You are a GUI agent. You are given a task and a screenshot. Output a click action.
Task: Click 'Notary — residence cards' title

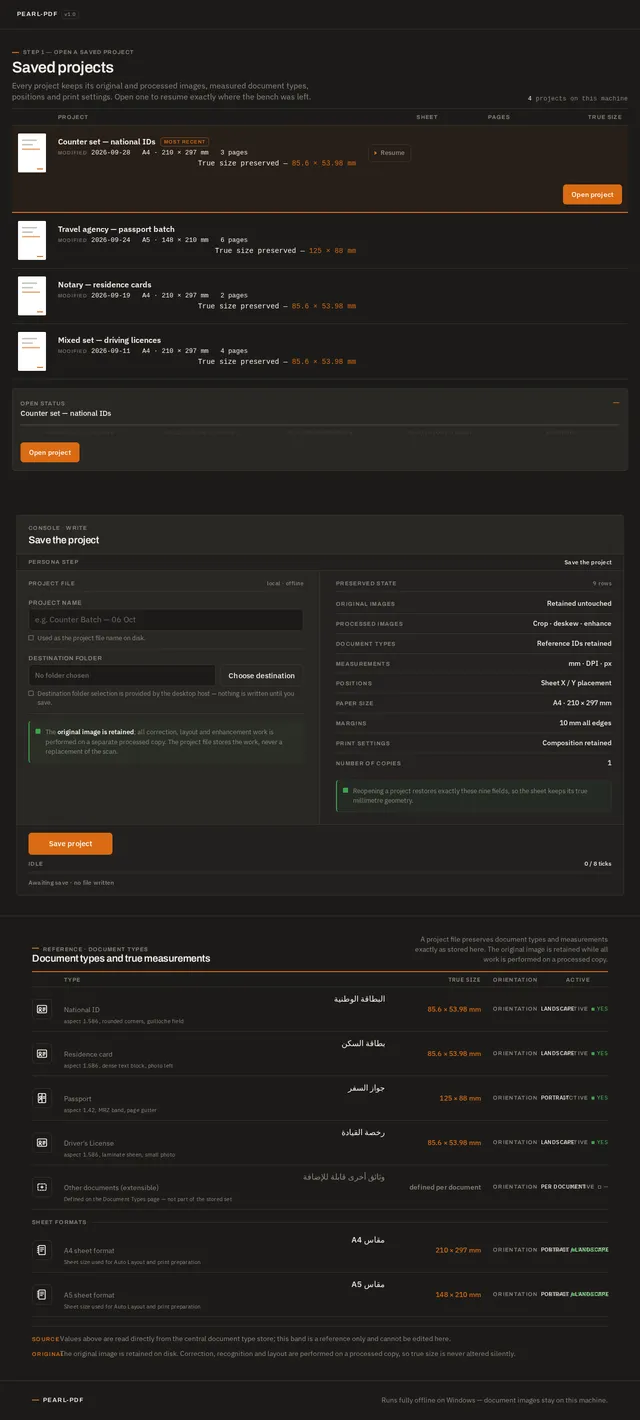[x=105, y=285]
